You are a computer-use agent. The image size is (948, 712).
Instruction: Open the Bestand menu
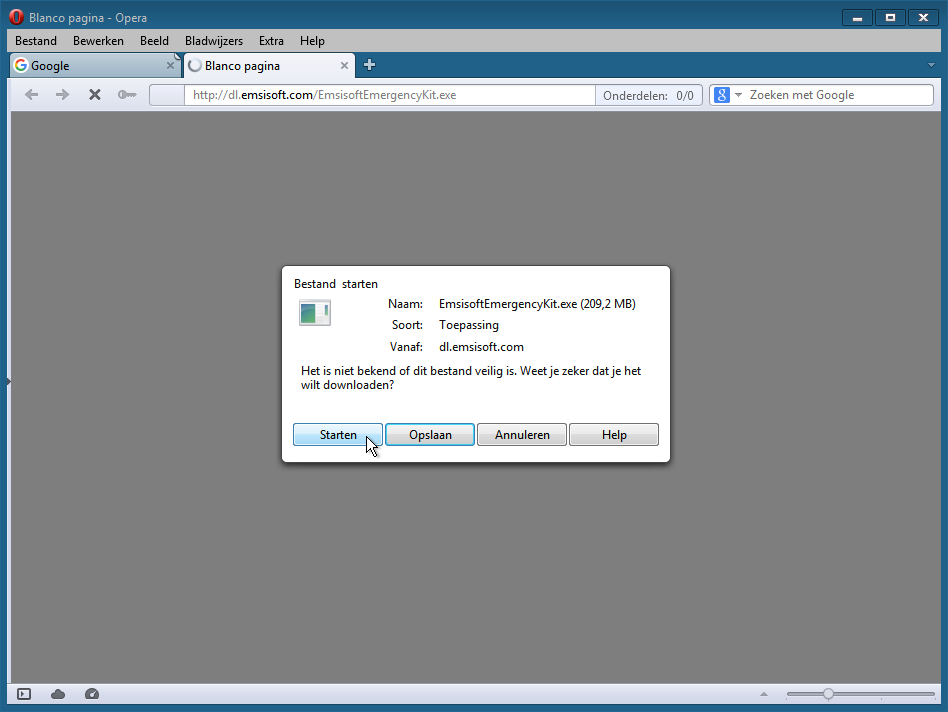click(36, 40)
